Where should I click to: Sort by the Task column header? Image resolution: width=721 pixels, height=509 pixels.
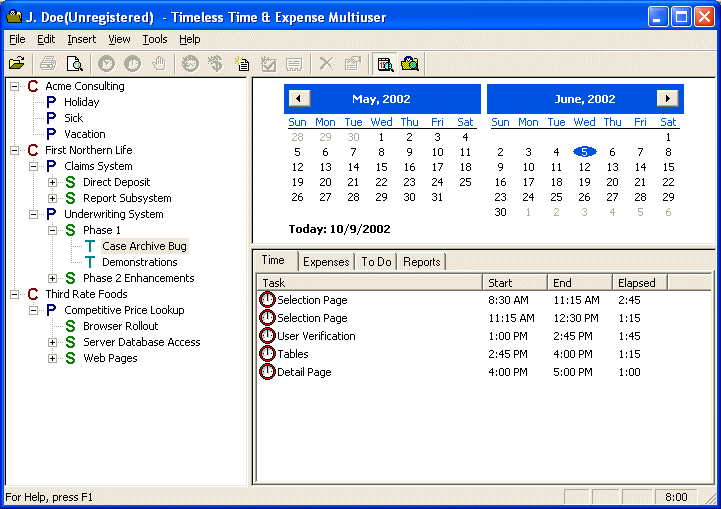(x=370, y=282)
